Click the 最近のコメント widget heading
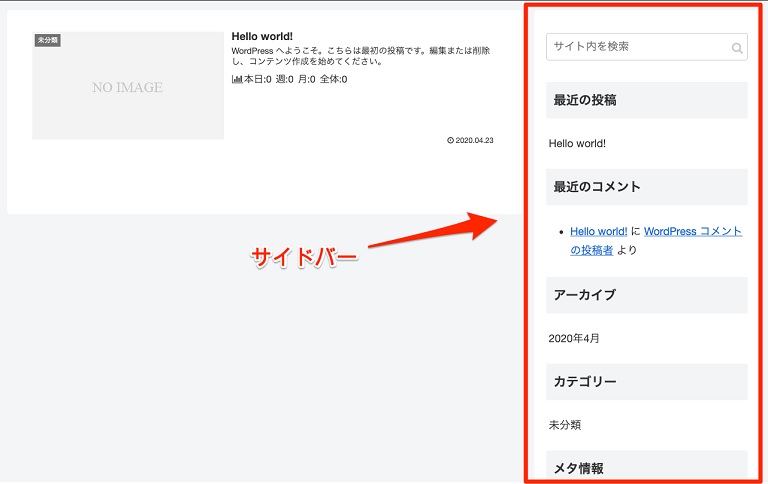The height and width of the screenshot is (484, 768). [x=647, y=187]
